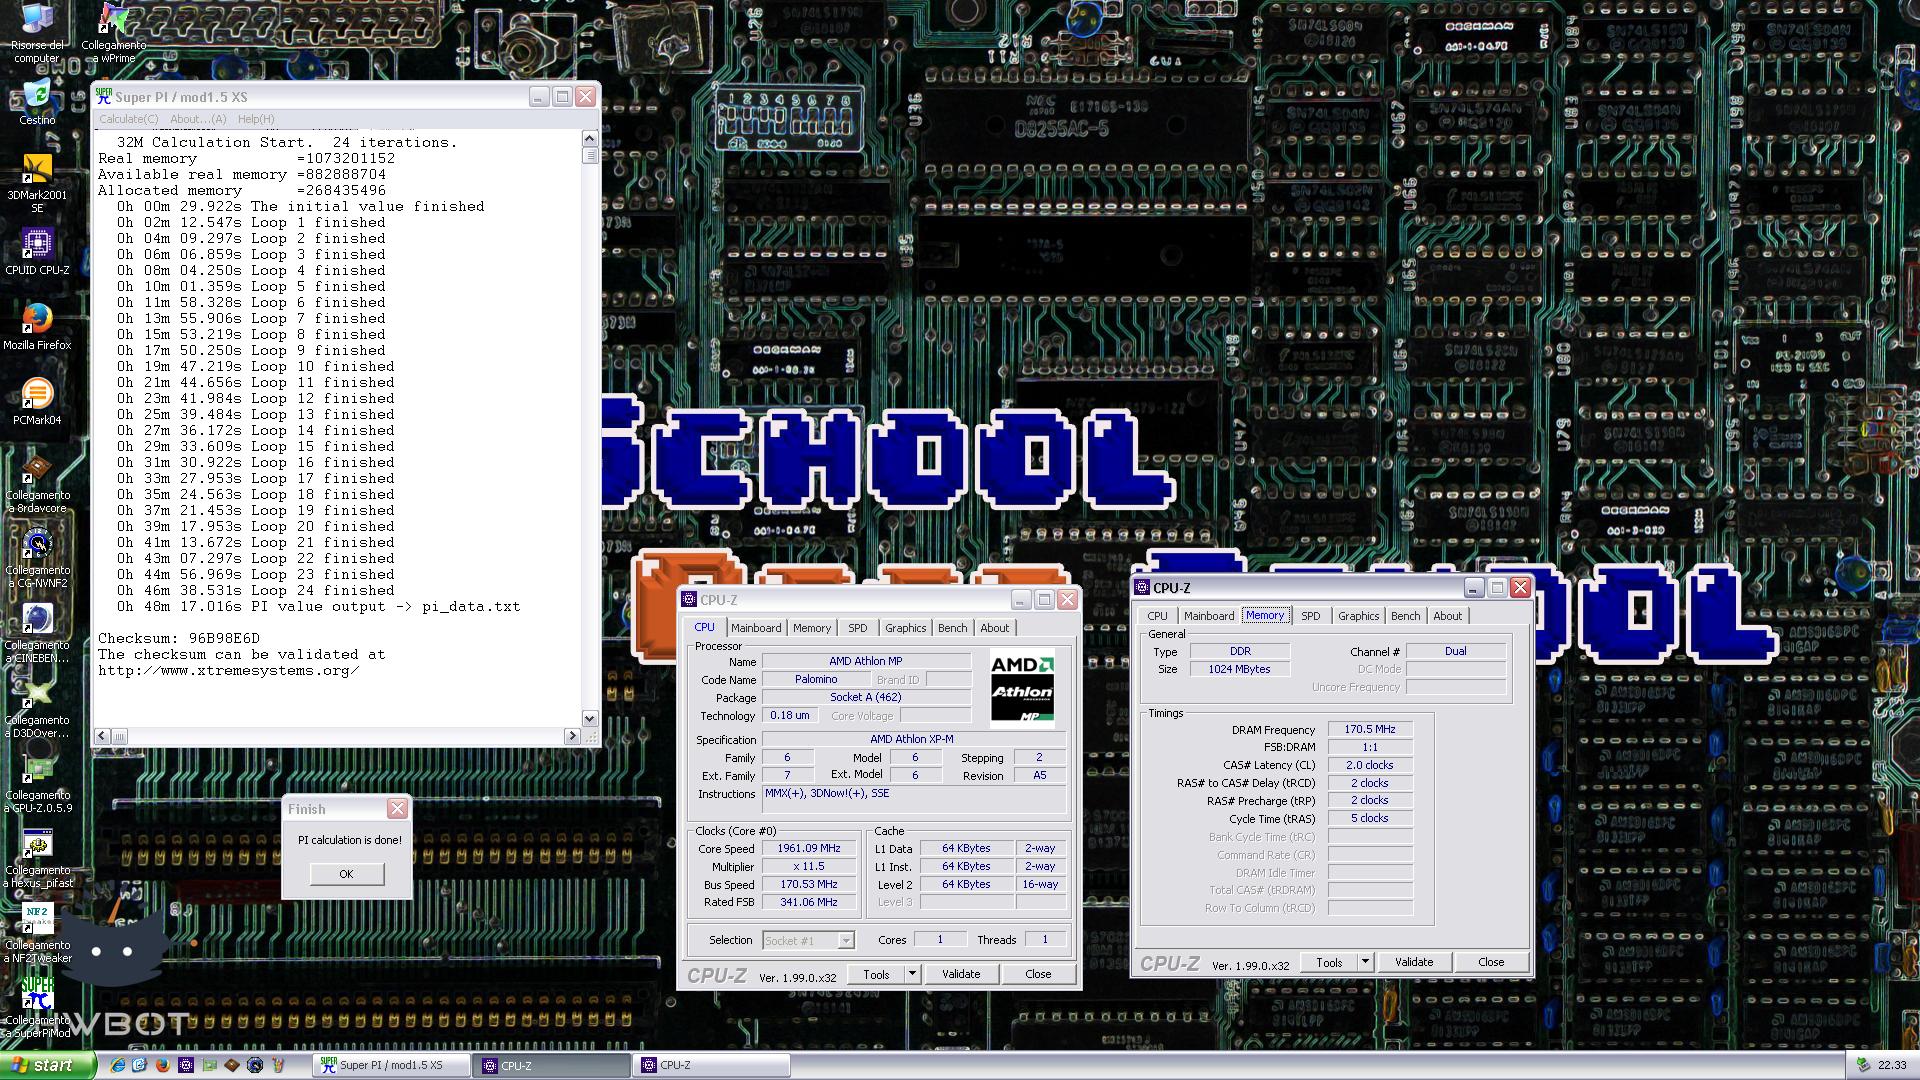Click Internet Explorer in the quick launch
This screenshot has width=1920, height=1080.
tap(117, 1066)
